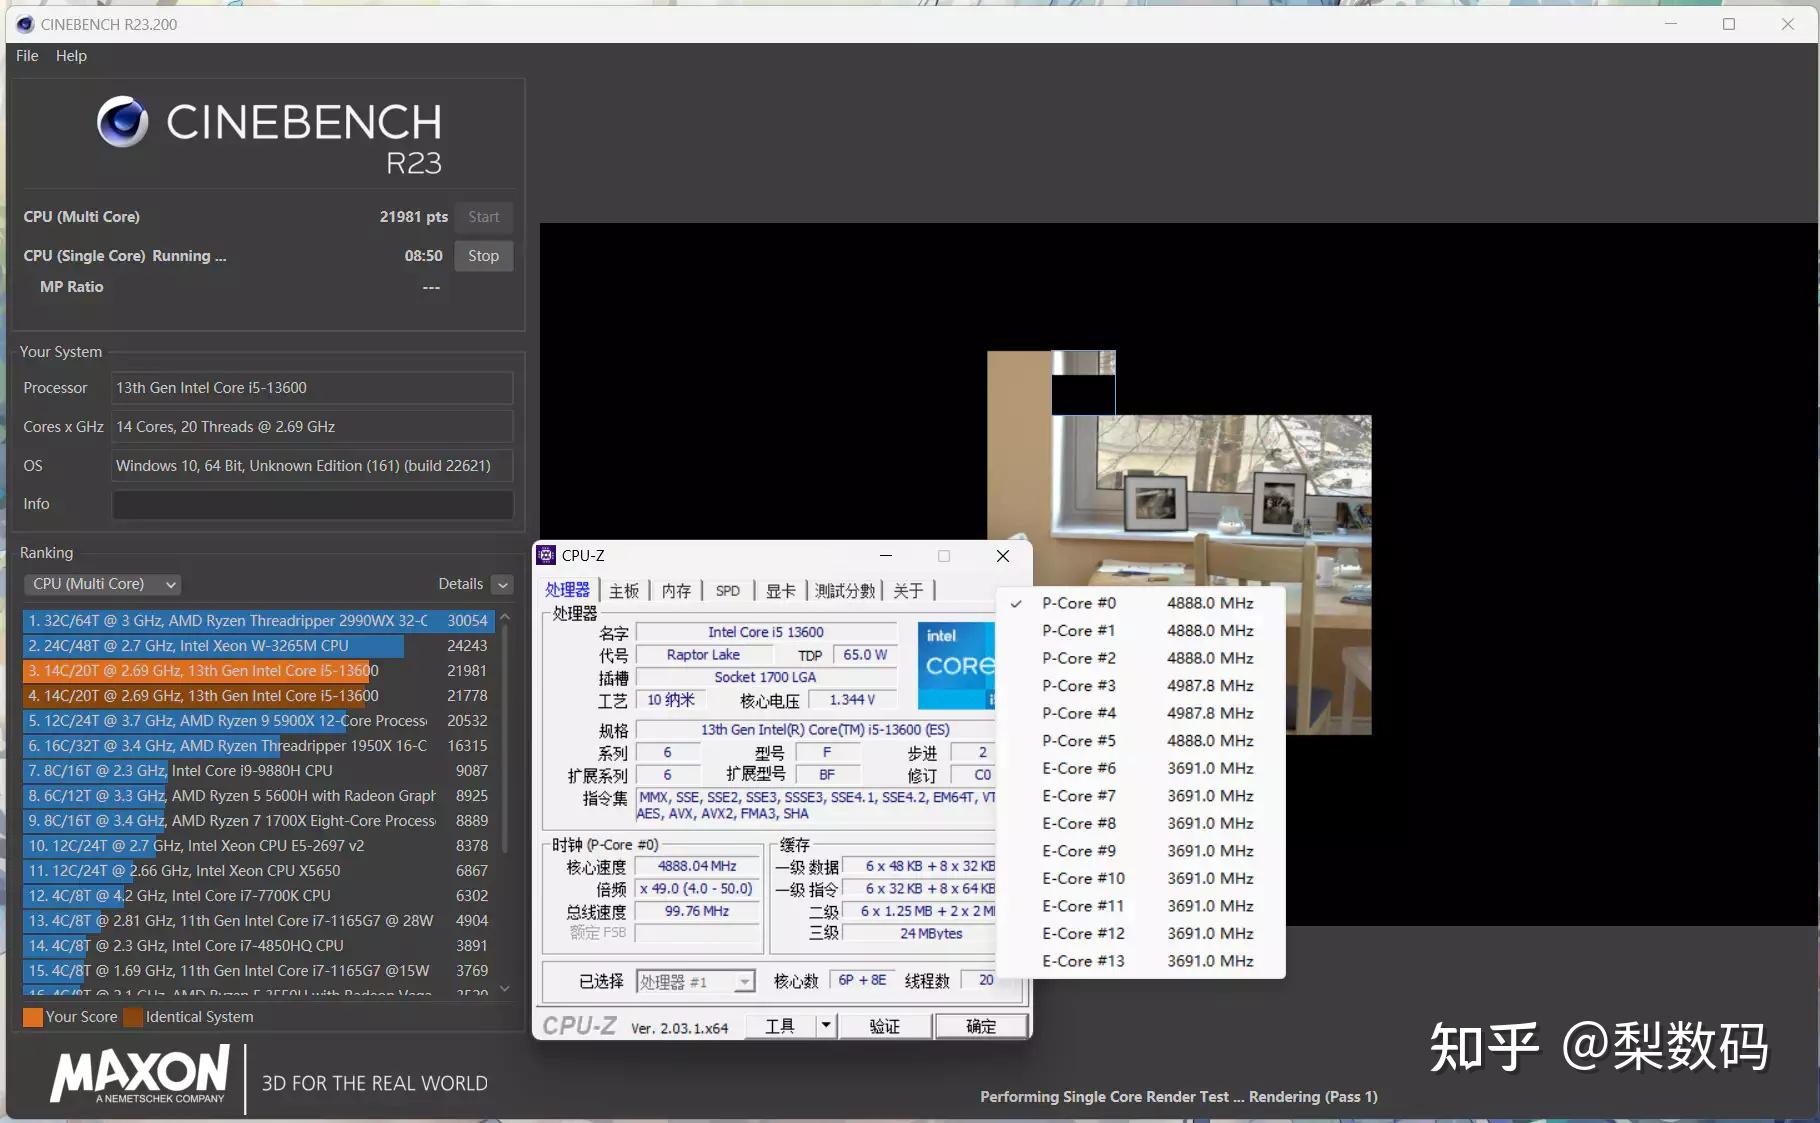This screenshot has width=1820, height=1123.
Task: Click the orange Your Score legend swatch
Action: [31, 1017]
